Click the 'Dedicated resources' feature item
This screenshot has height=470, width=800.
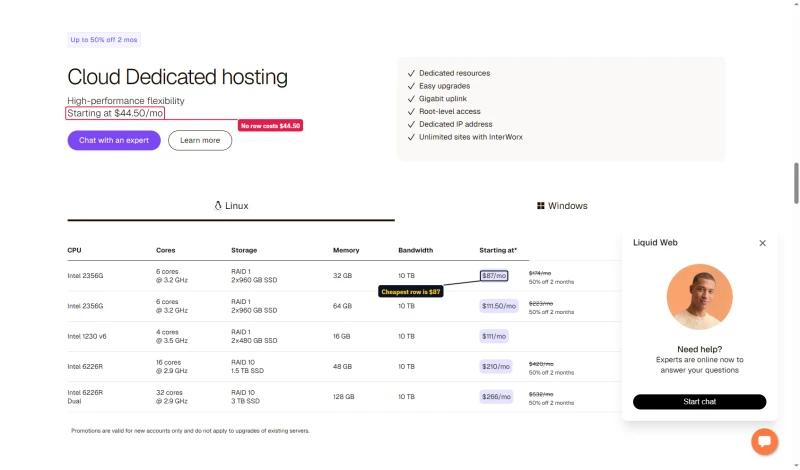tap(455, 73)
